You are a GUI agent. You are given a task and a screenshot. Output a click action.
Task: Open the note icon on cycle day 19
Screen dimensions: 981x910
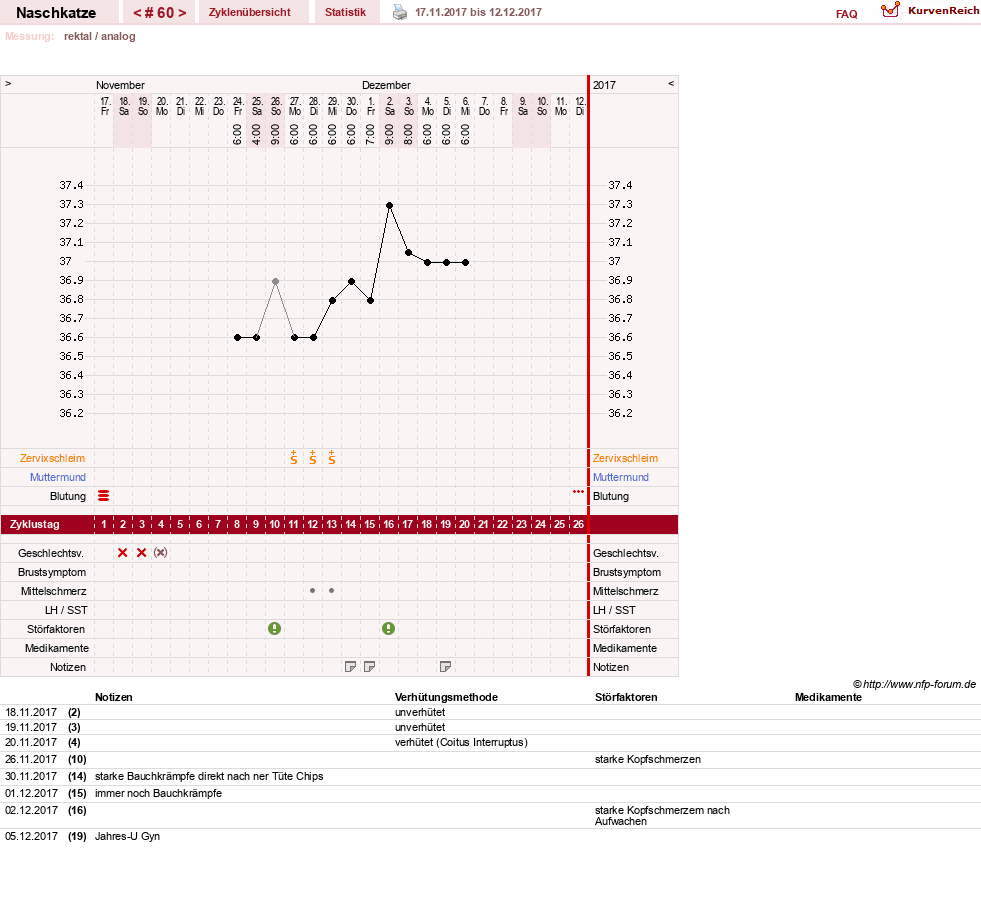coord(445,667)
